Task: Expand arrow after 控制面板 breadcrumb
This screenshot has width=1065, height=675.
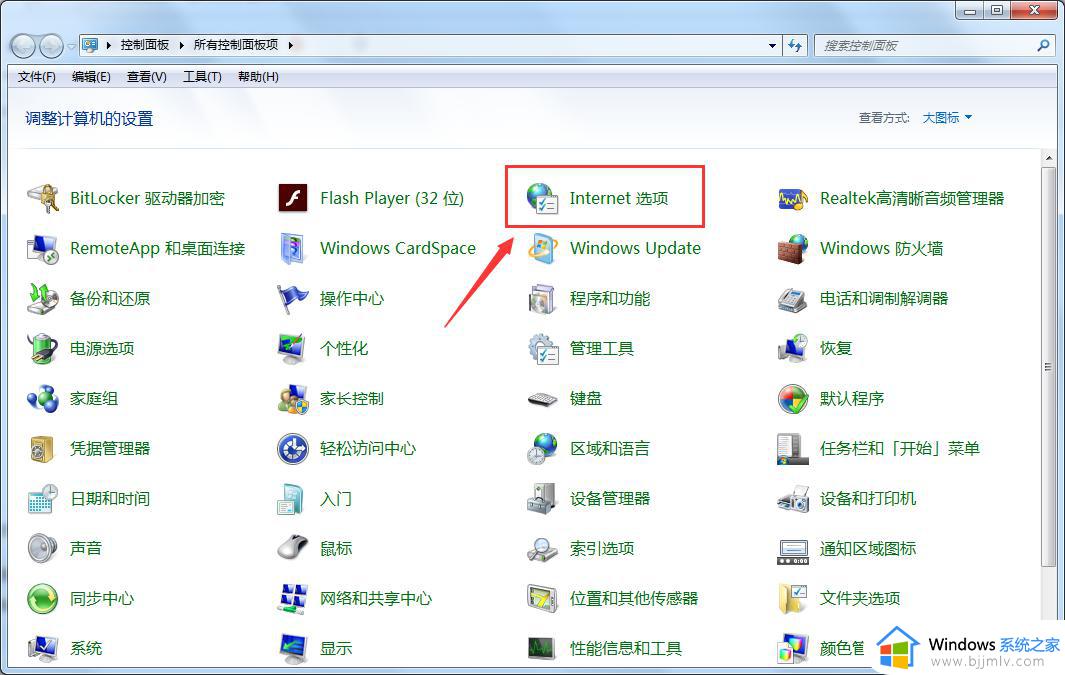Action: [x=181, y=45]
